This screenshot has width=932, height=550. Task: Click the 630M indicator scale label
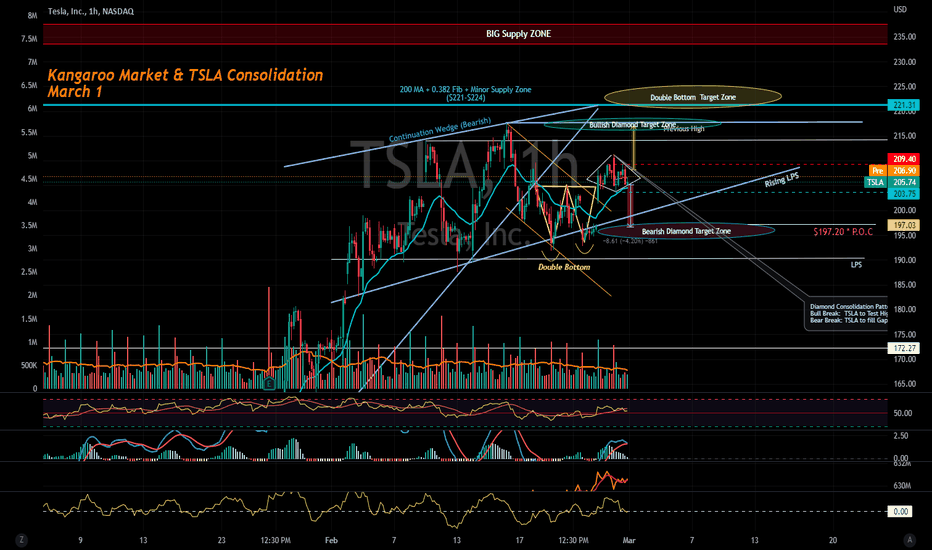(x=902, y=486)
